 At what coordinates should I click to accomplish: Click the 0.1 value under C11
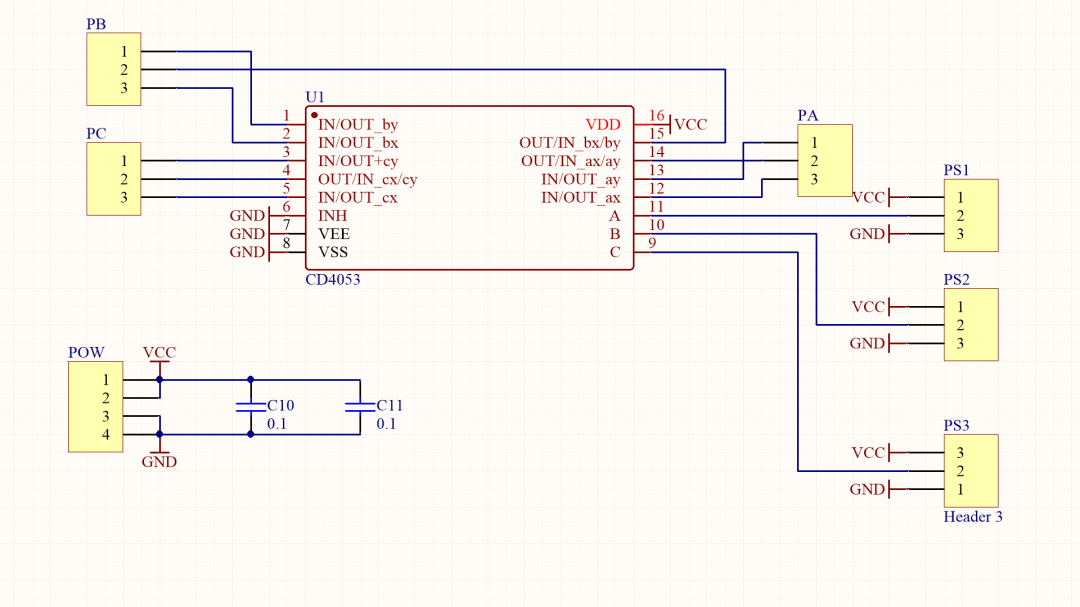tap(386, 424)
